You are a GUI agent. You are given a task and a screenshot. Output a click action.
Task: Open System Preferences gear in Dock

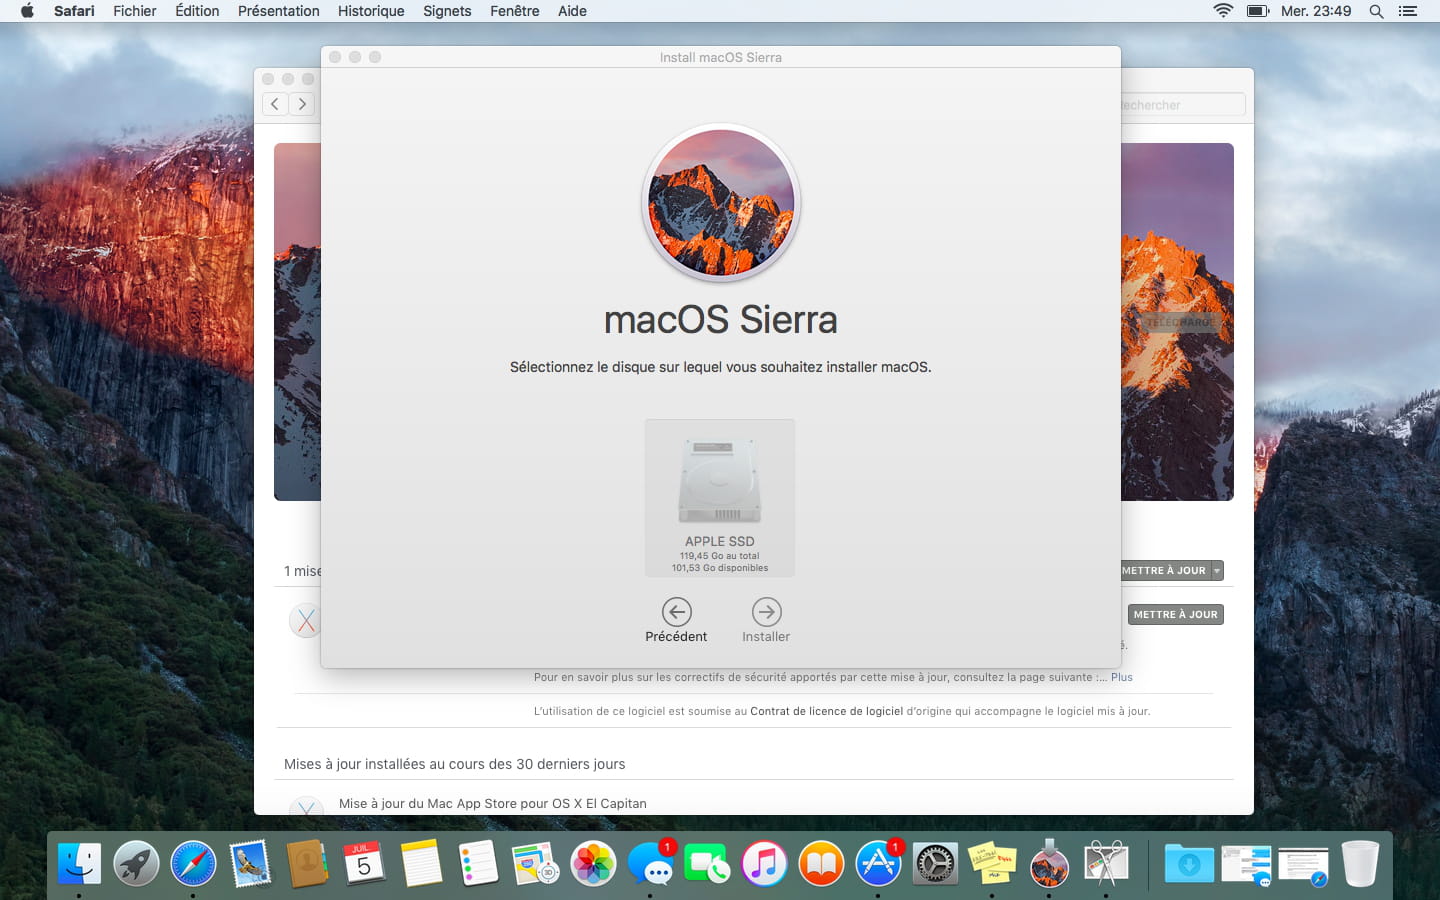pyautogui.click(x=935, y=863)
